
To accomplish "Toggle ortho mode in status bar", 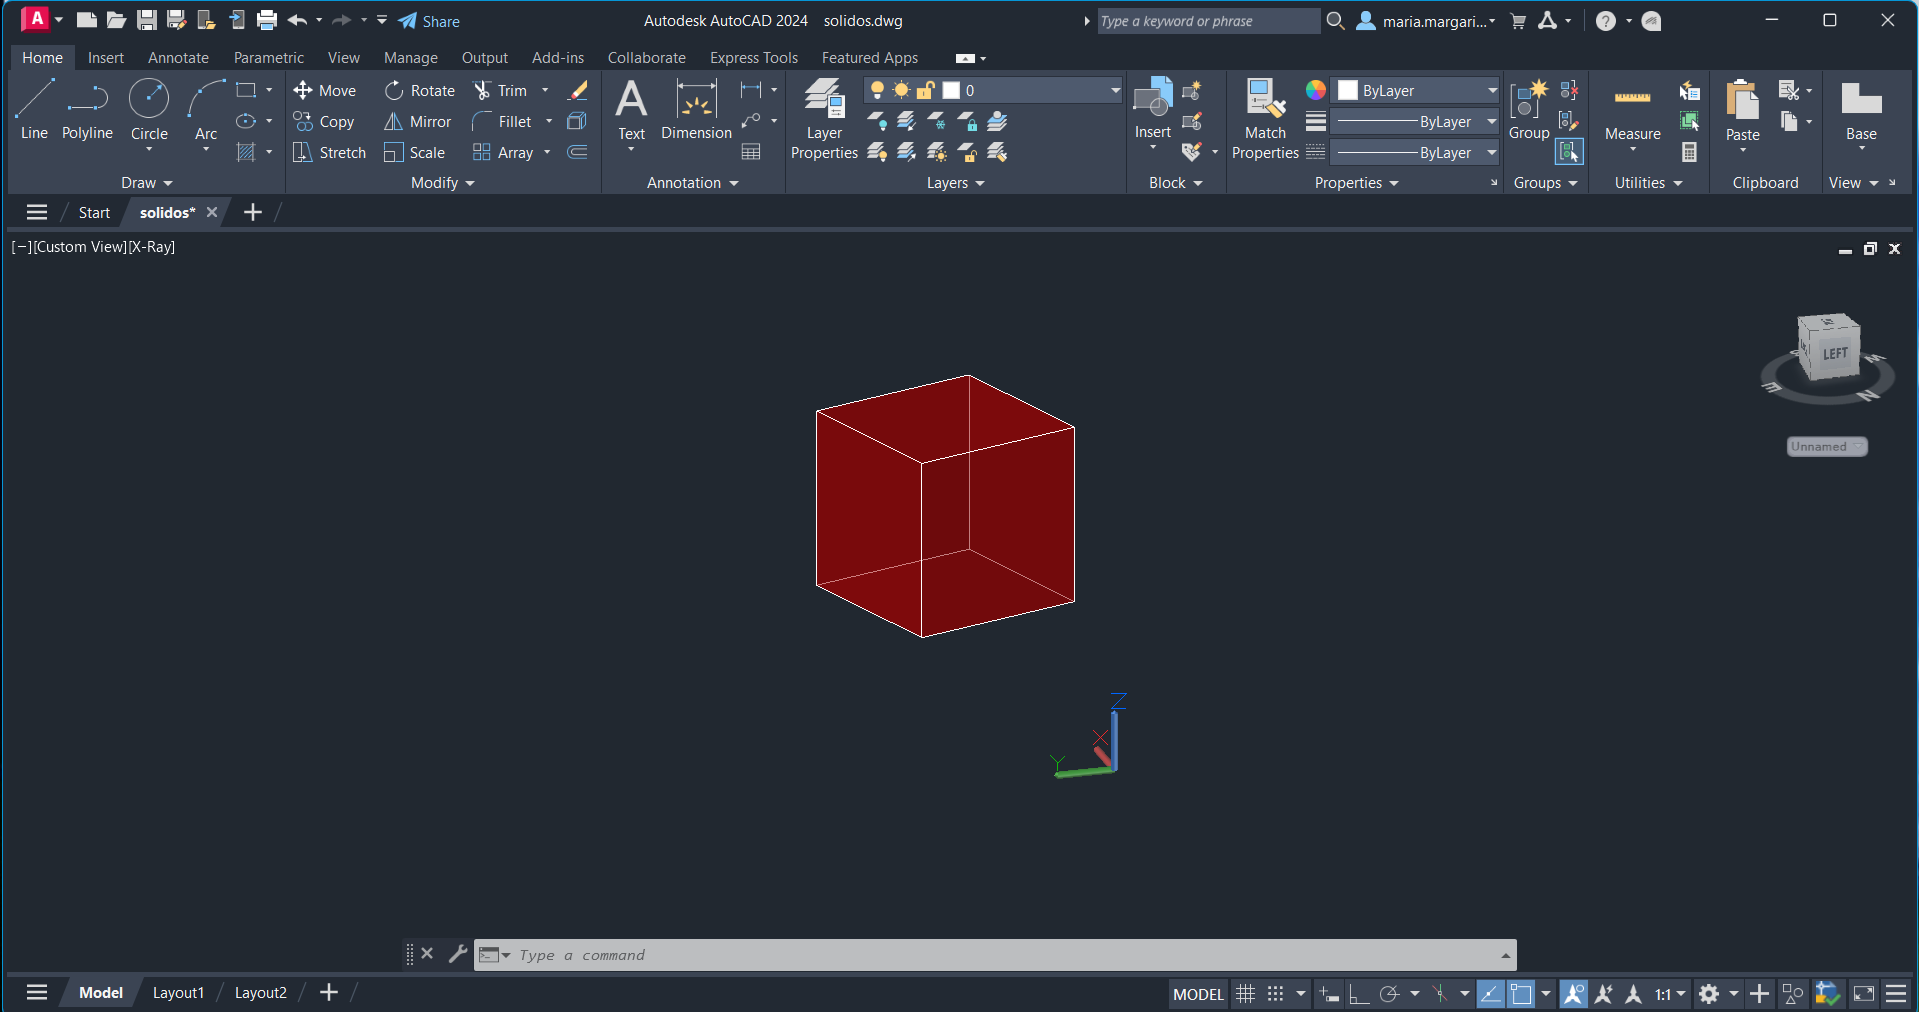I will point(1359,994).
